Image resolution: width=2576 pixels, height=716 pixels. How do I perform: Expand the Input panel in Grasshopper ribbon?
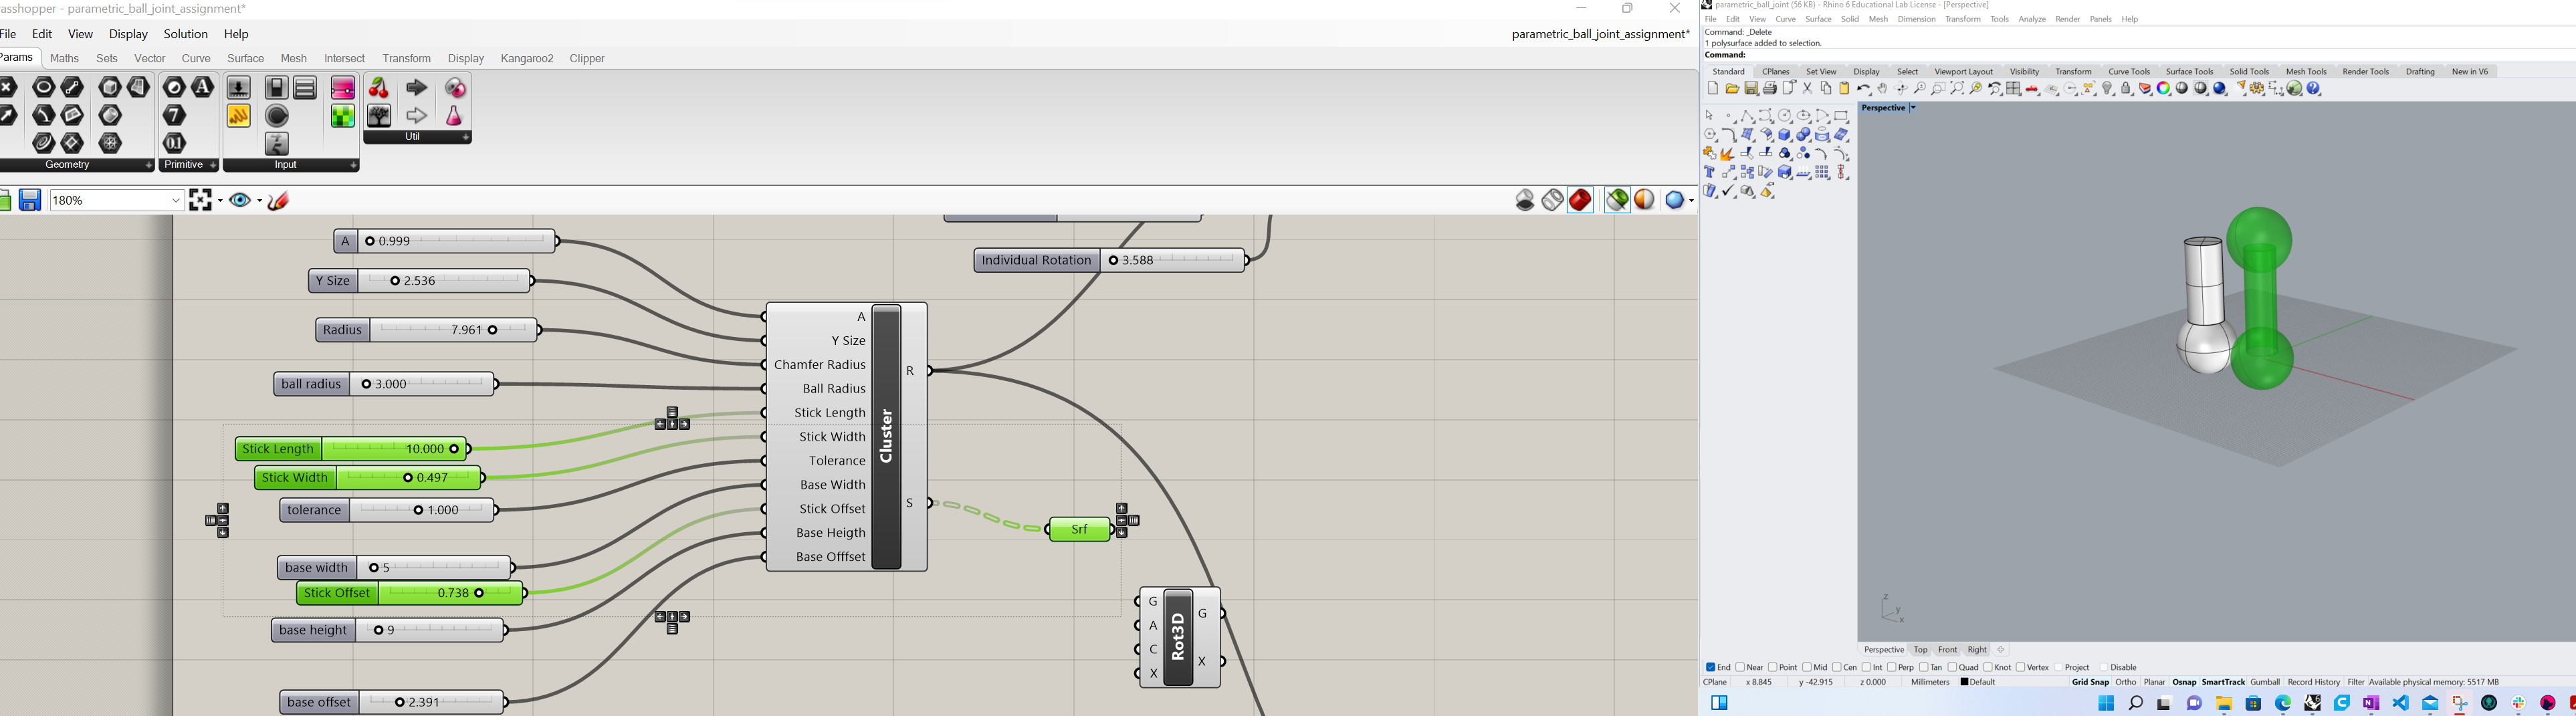353,166
